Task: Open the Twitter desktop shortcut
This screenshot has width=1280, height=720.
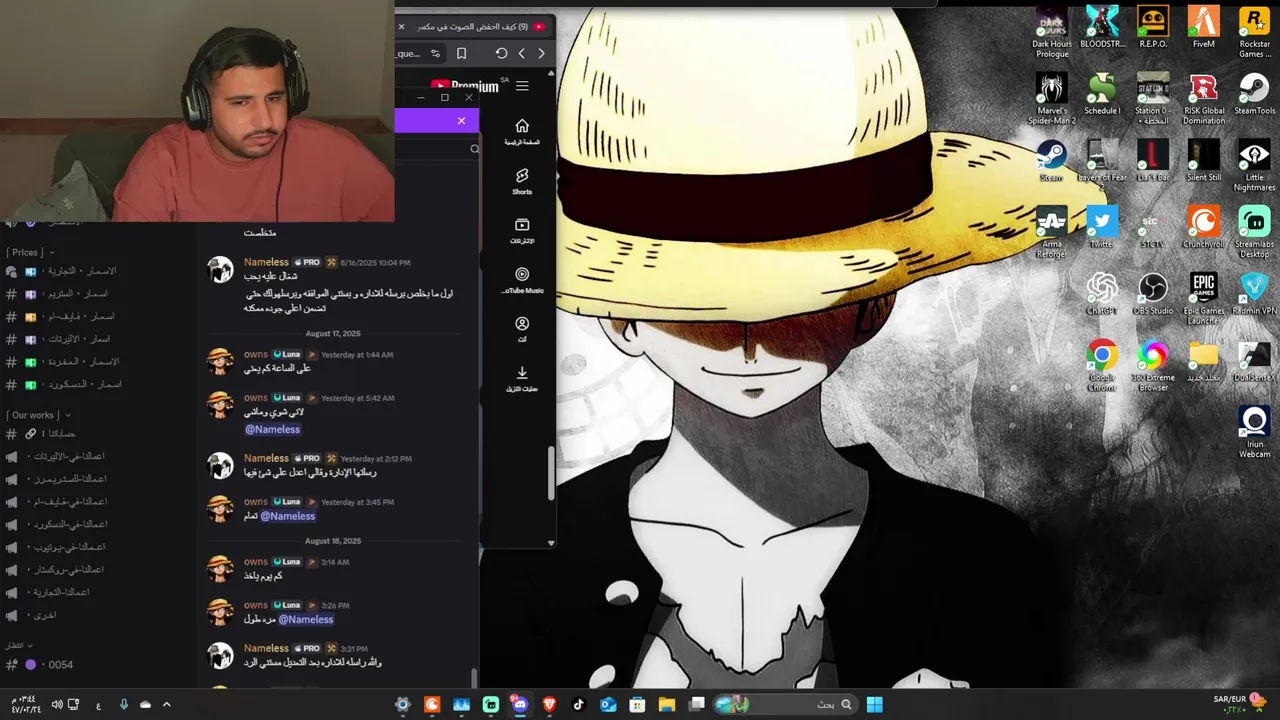Action: click(x=1102, y=227)
